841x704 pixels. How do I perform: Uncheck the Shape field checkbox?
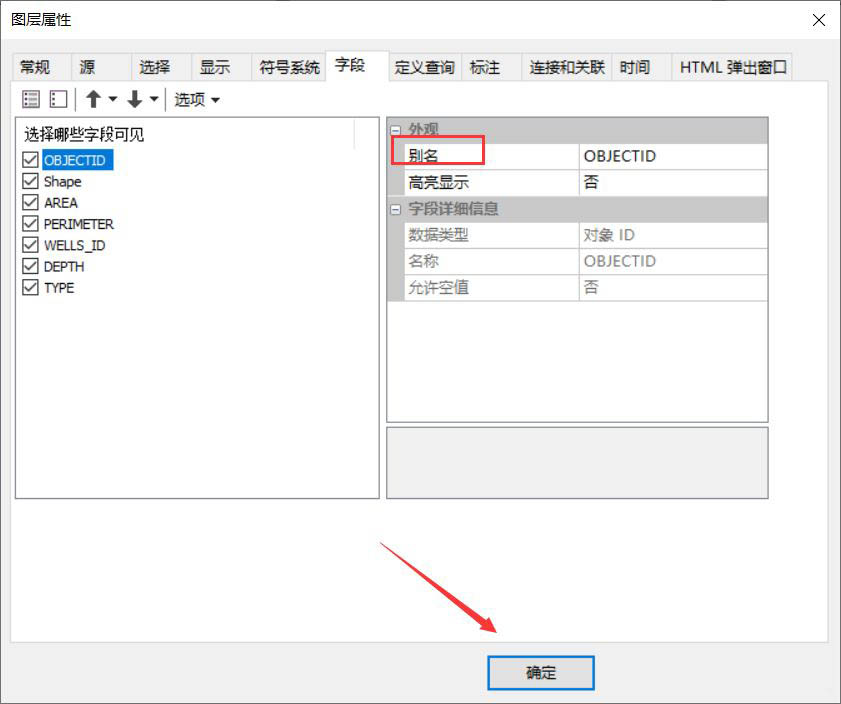tap(30, 181)
